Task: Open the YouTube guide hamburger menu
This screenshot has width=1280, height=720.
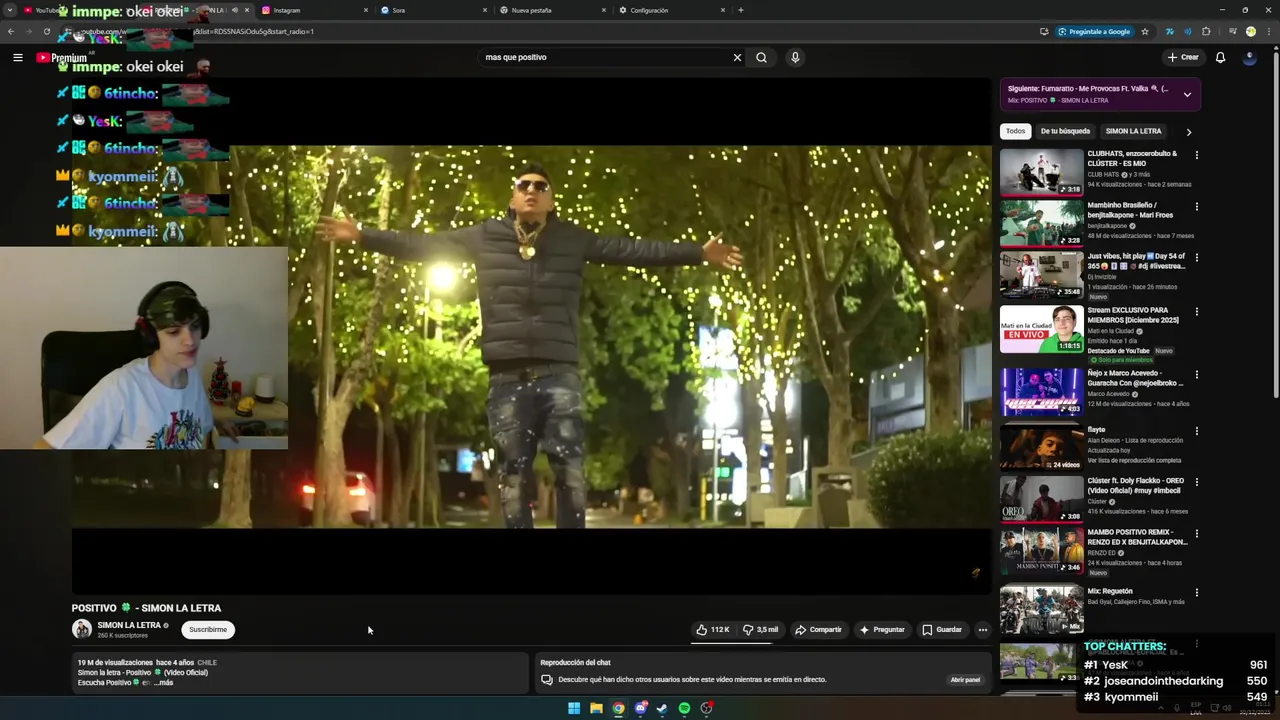Action: pos(18,57)
